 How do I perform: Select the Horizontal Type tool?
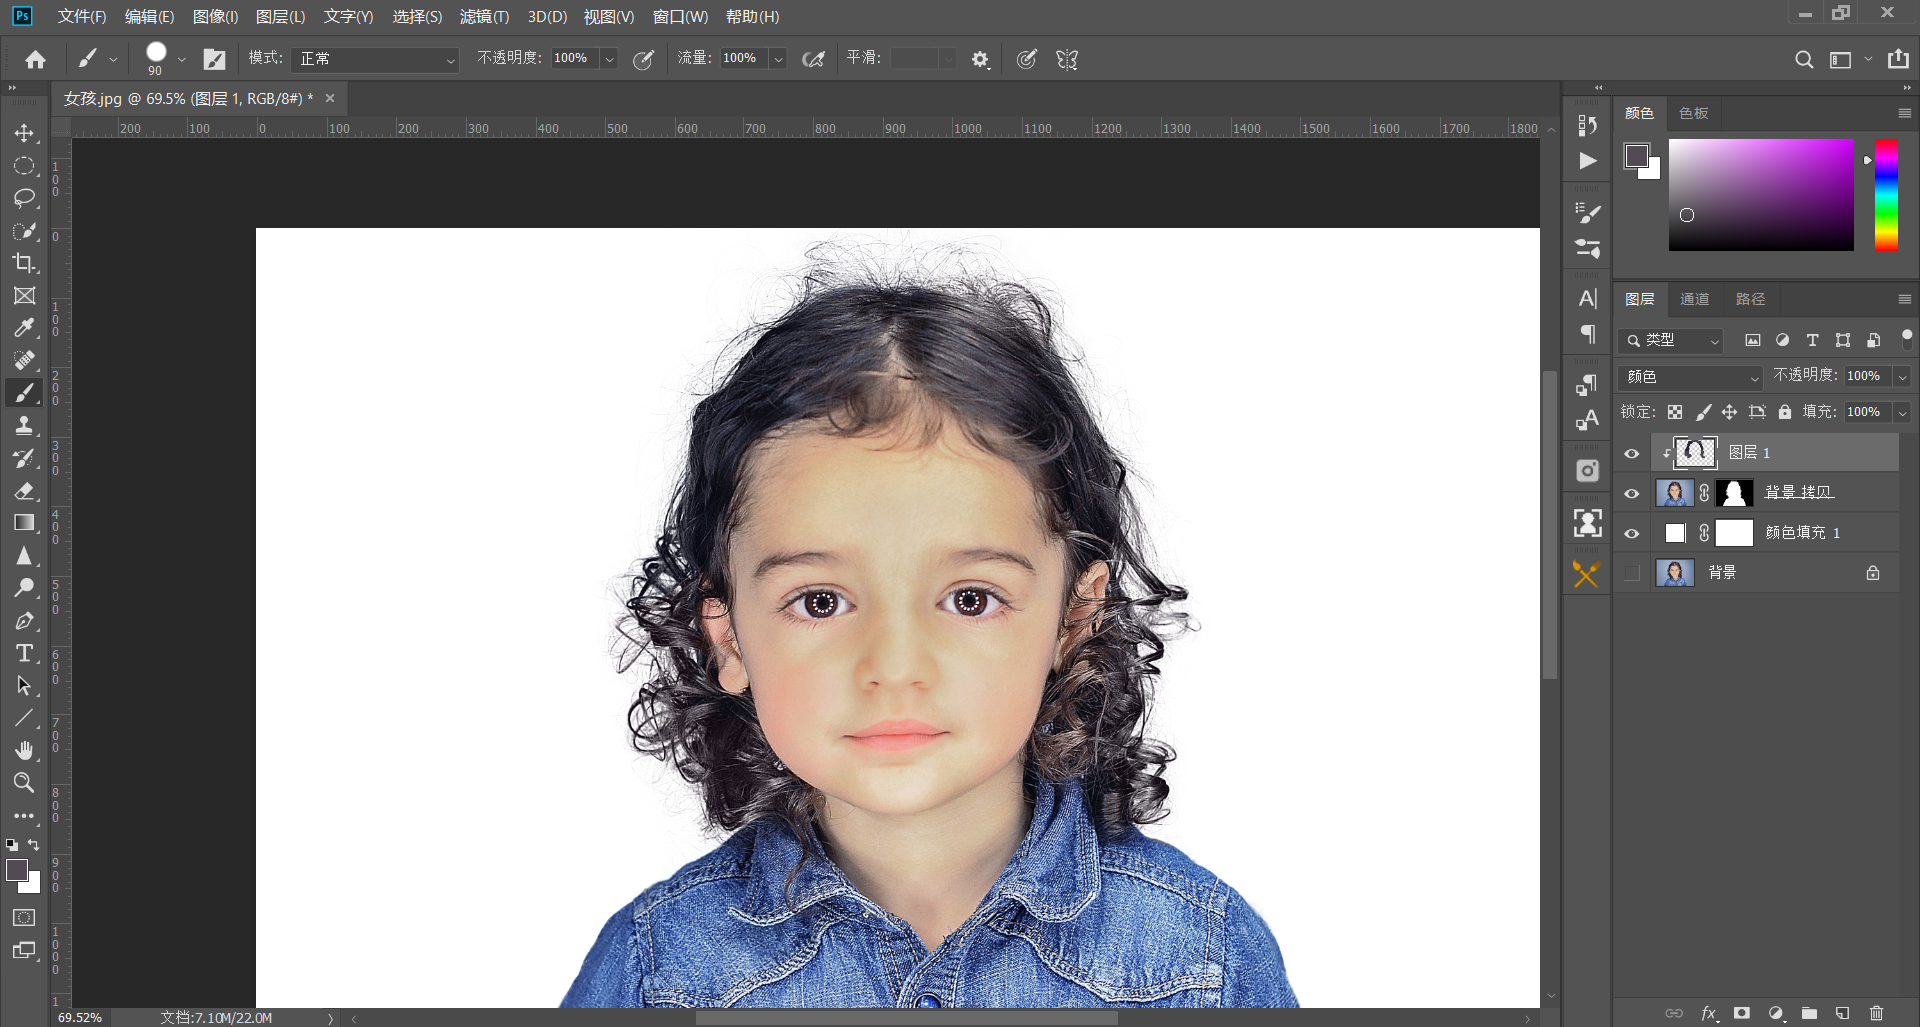[x=24, y=653]
